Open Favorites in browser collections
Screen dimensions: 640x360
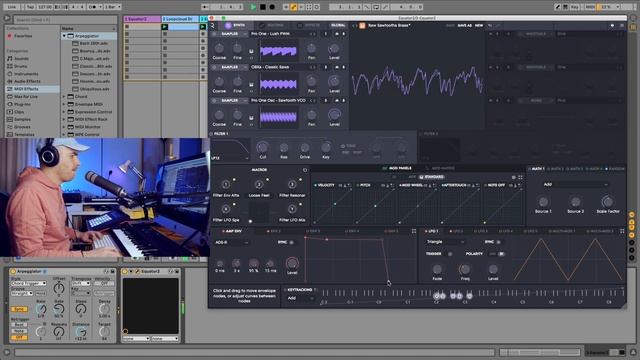(x=23, y=36)
